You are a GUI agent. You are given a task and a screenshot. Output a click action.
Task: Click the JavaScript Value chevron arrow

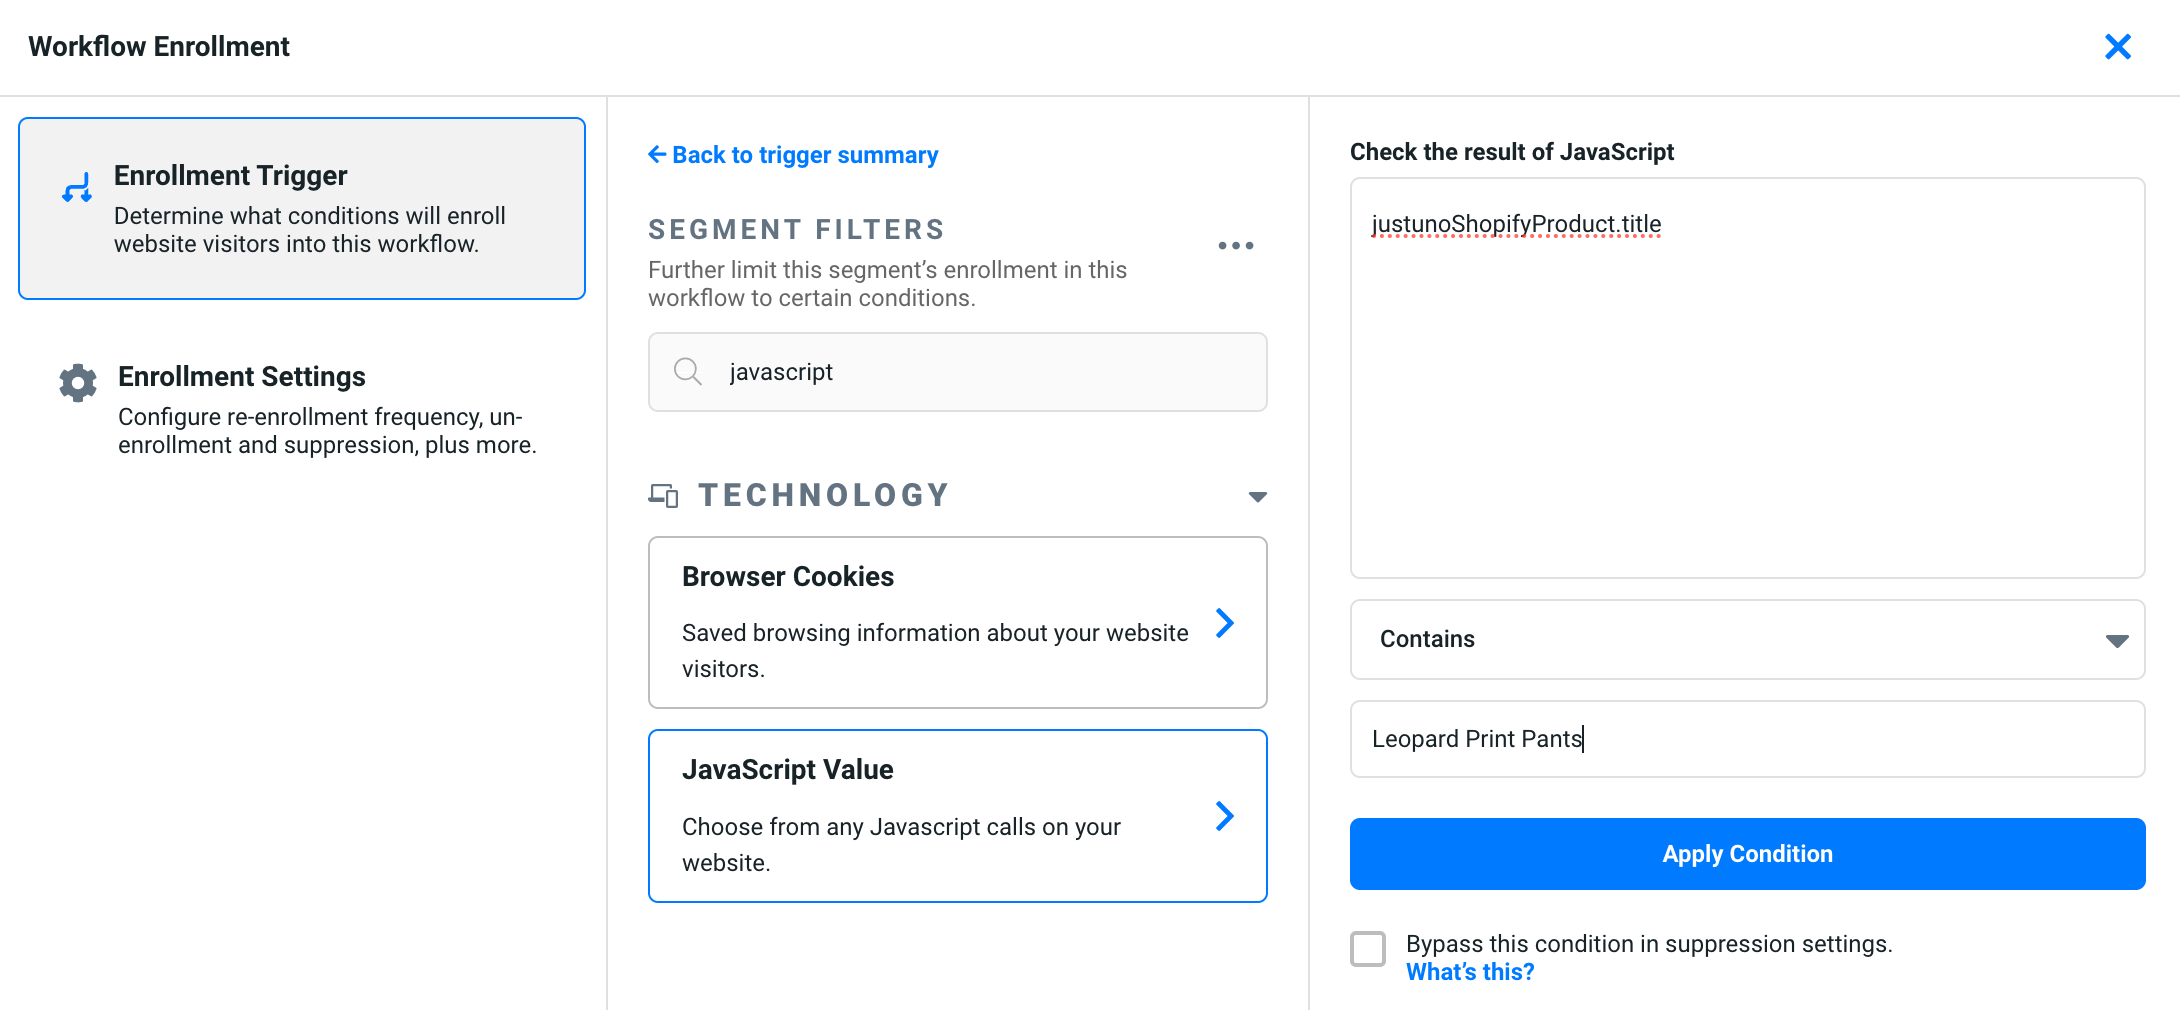coord(1224,816)
